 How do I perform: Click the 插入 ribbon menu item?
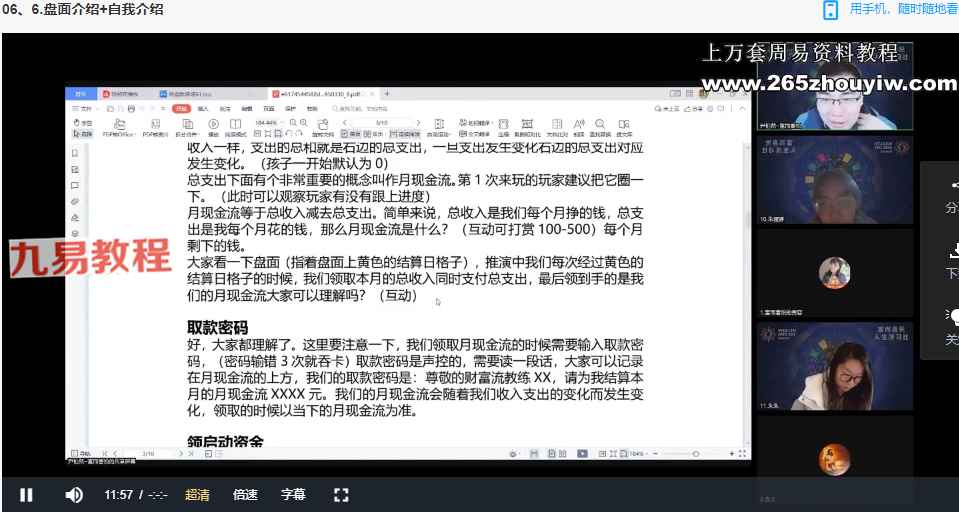pyautogui.click(x=203, y=108)
